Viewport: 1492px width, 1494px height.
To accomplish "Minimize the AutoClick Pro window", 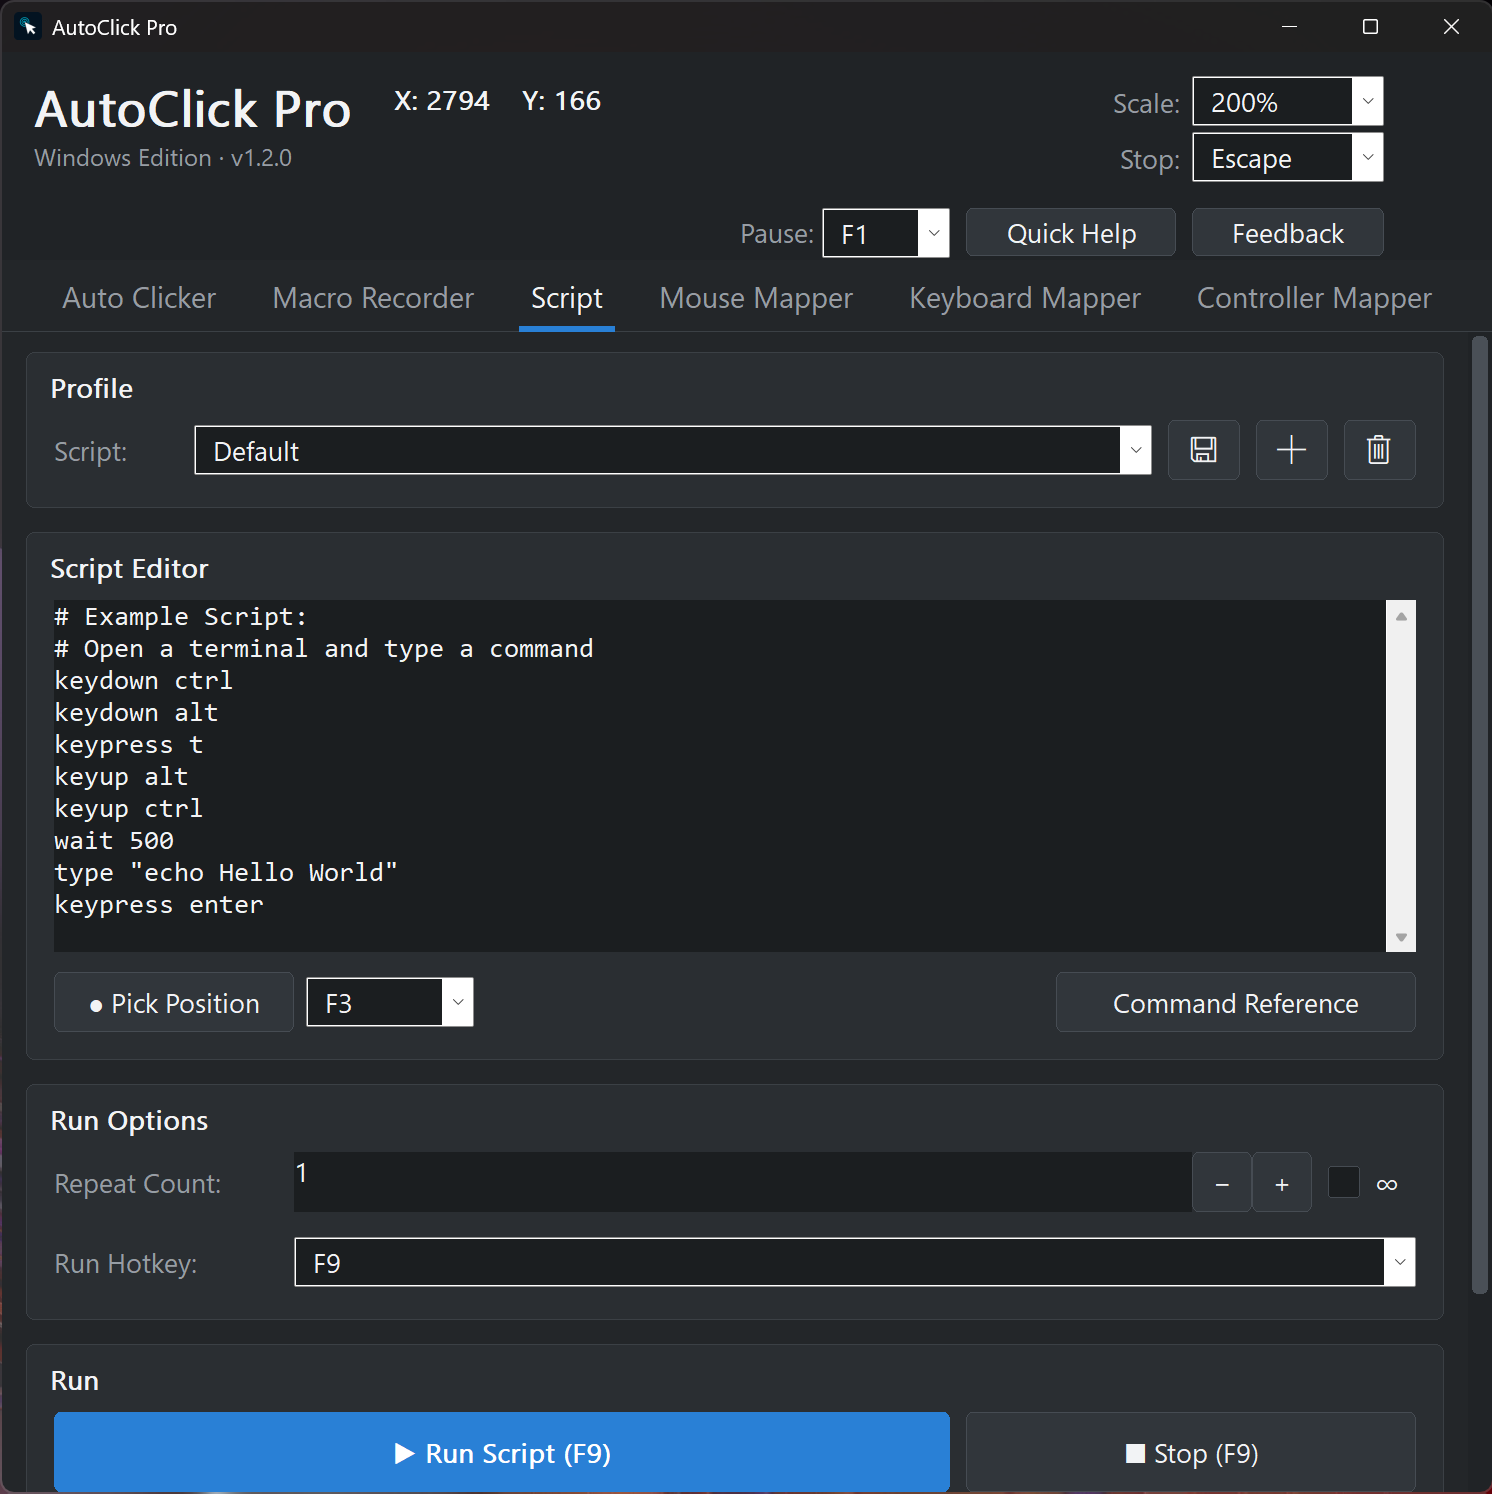I will pos(1289,27).
